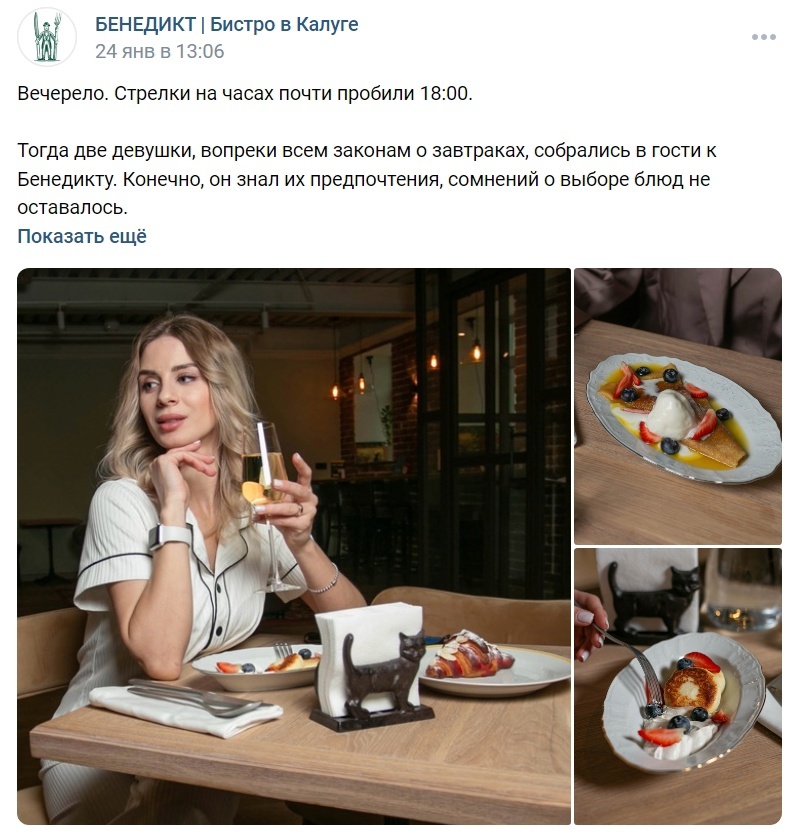This screenshot has width=799, height=837.
Task: Click the cat napkin holder in main photo
Action: point(373,666)
